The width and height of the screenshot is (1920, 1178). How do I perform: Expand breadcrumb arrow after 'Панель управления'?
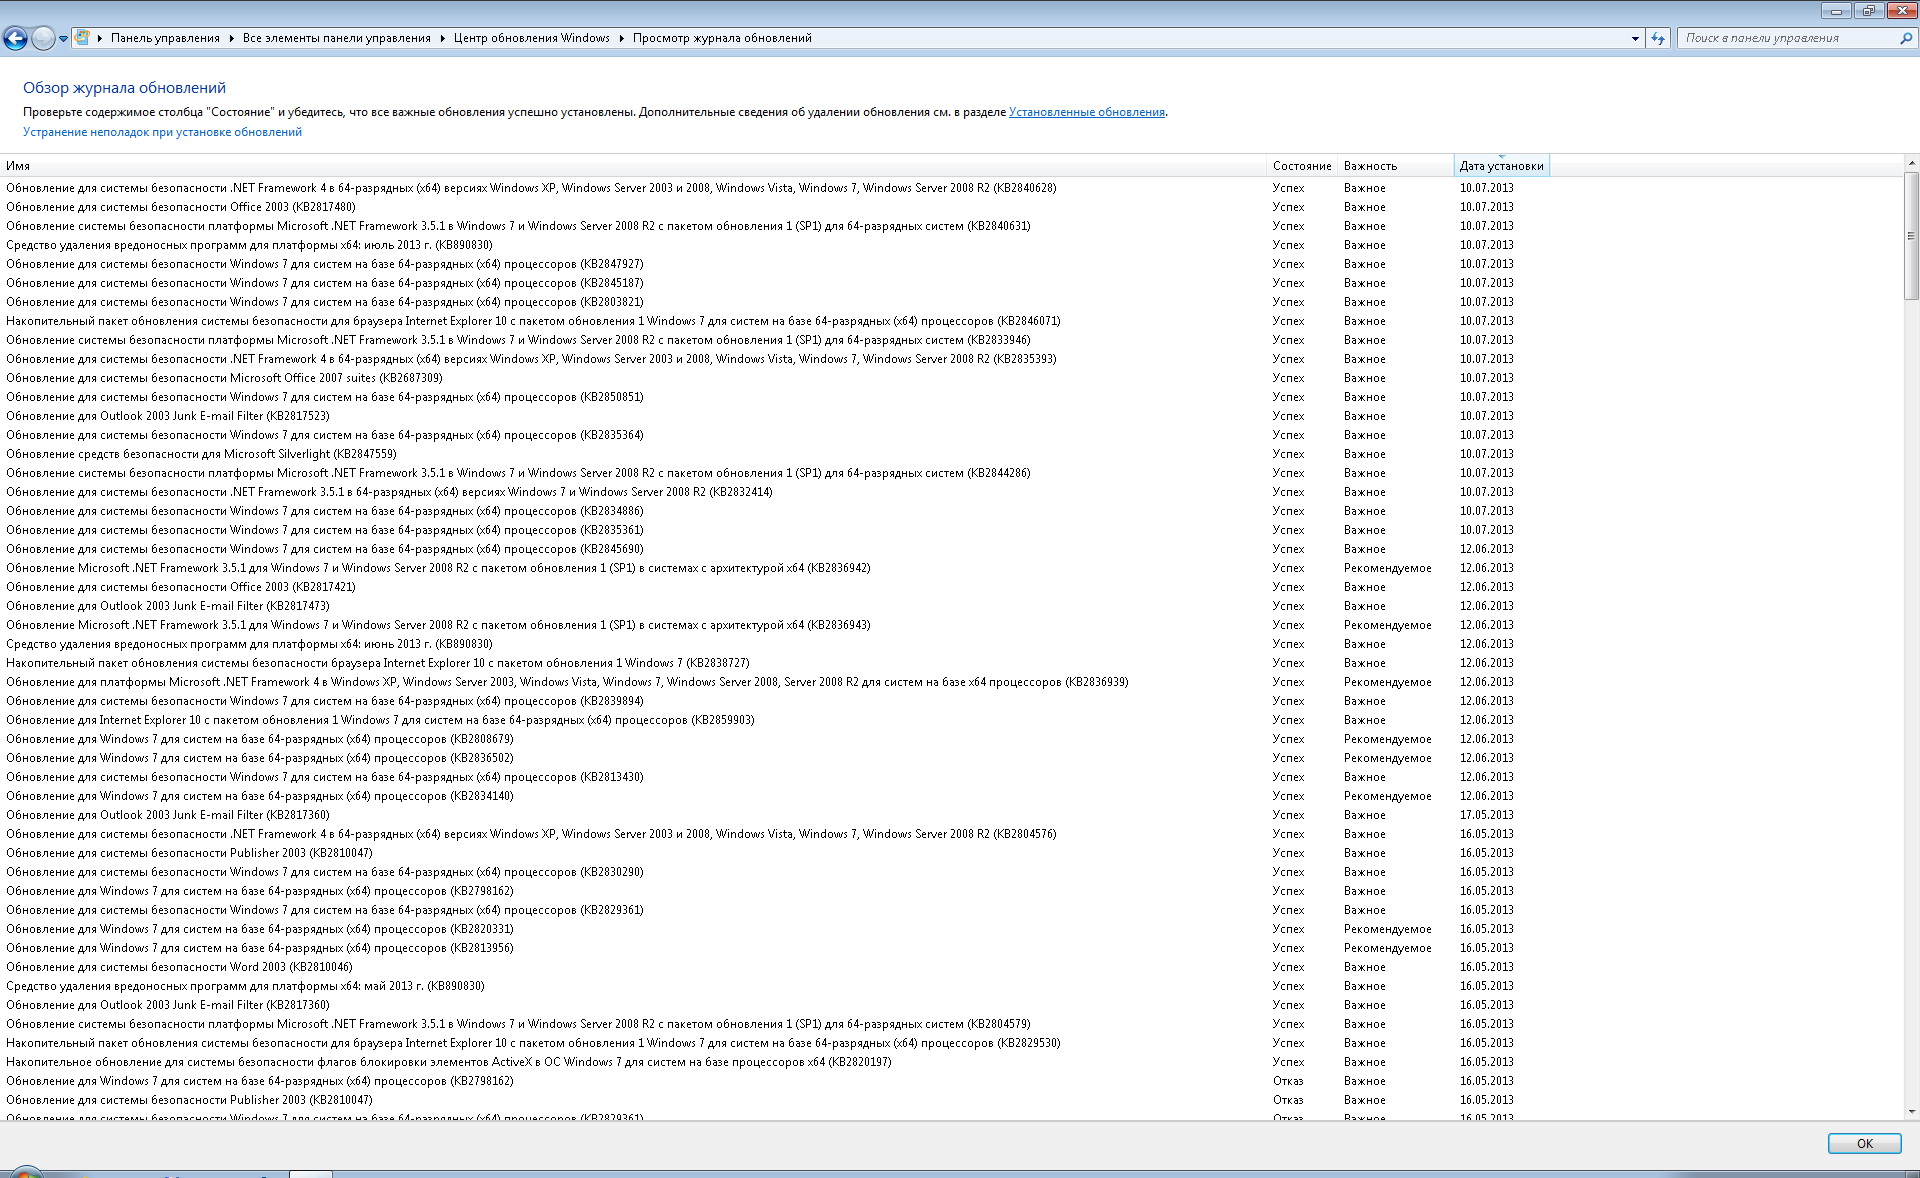(231, 38)
